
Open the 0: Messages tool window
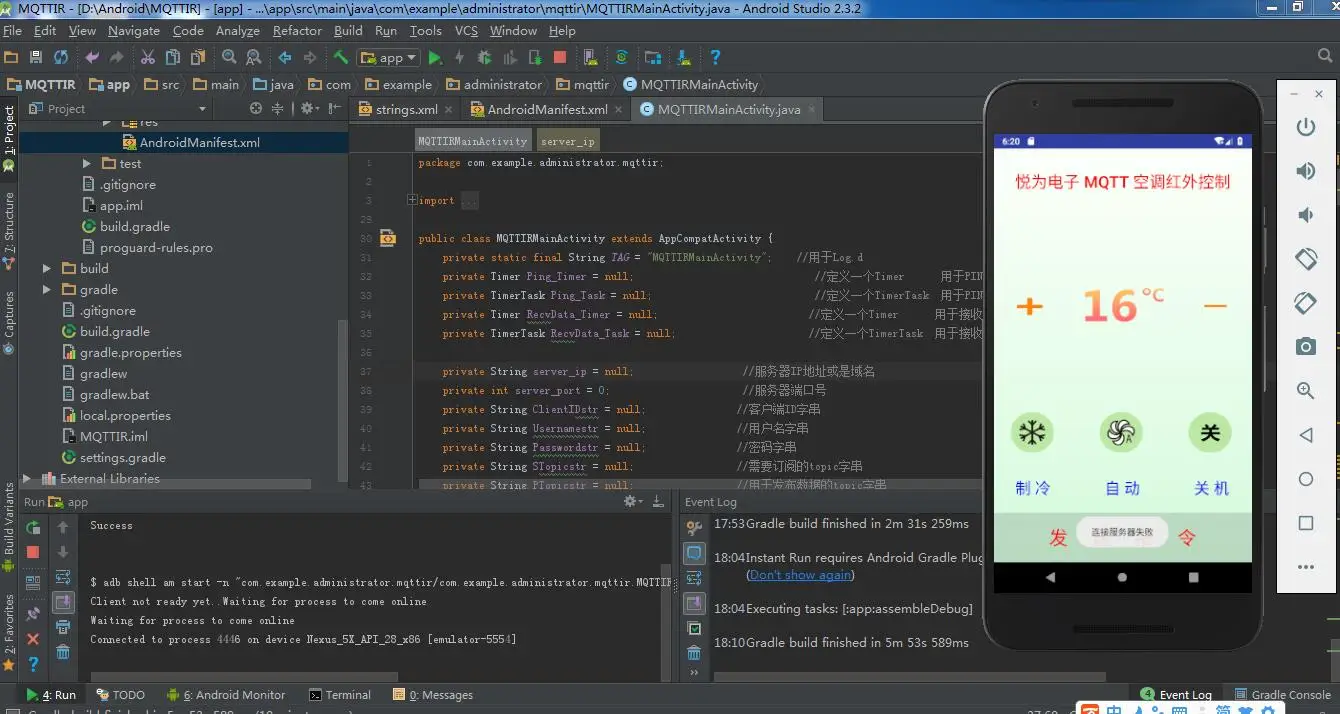[x=433, y=694]
